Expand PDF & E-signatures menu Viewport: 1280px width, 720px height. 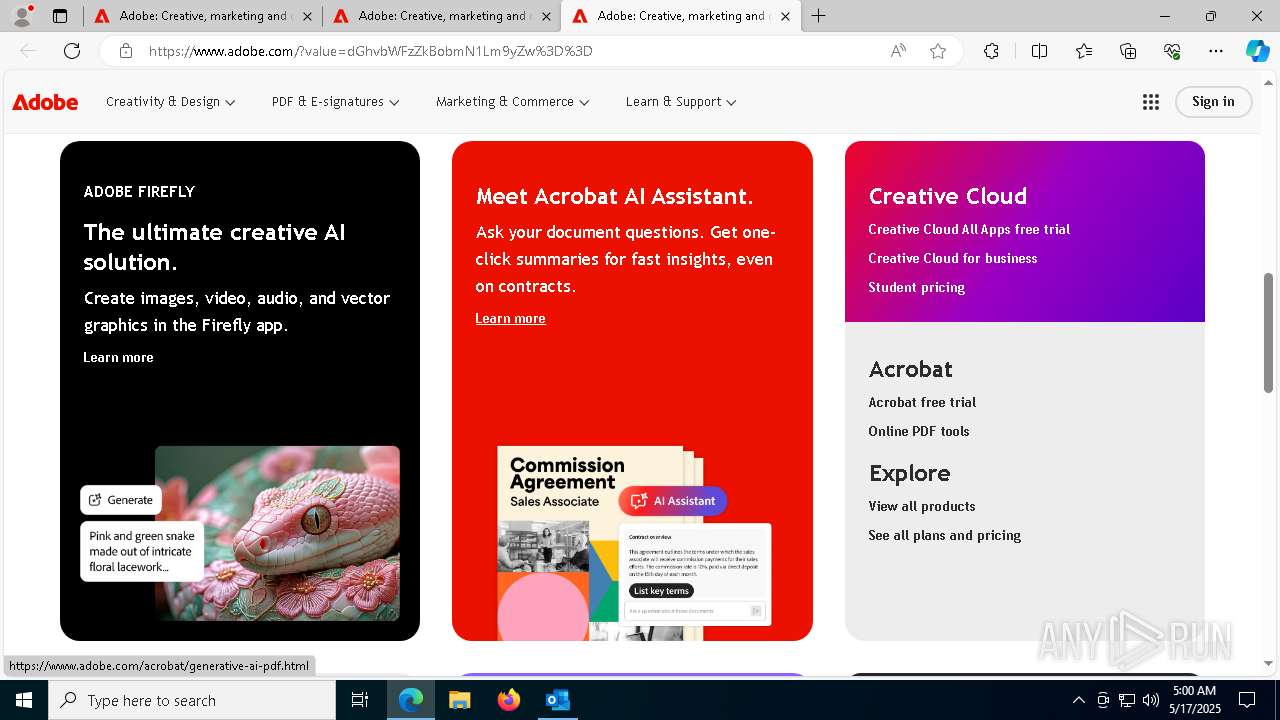[x=335, y=102]
